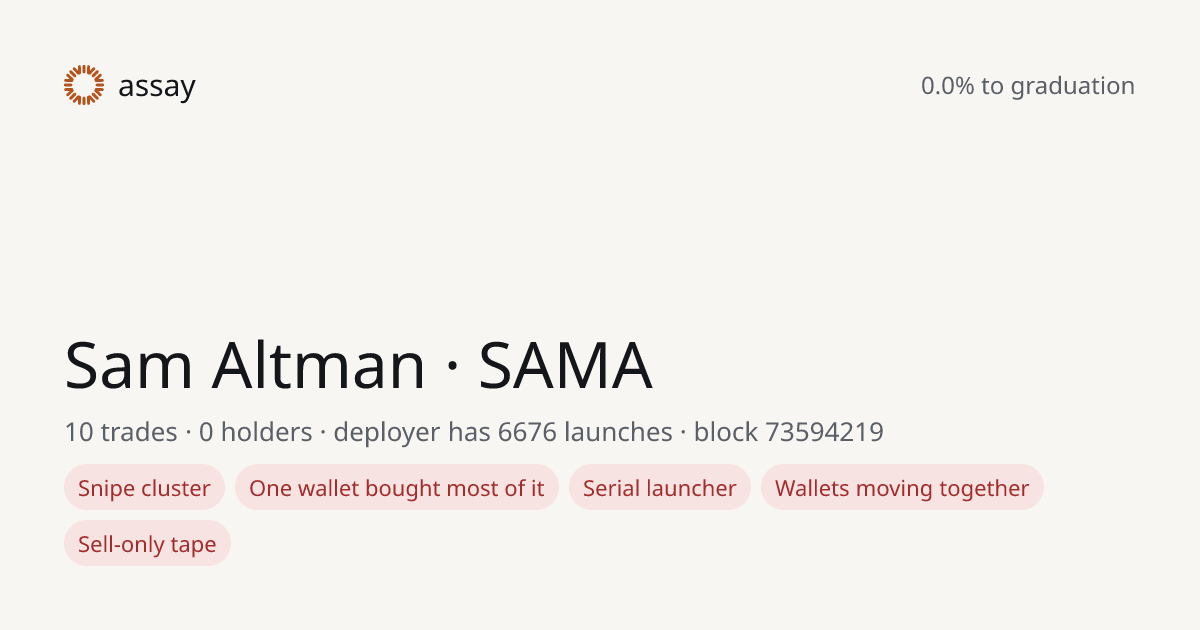Click the word graduation in header
Viewport: 1200px width, 630px height.
1072,87
